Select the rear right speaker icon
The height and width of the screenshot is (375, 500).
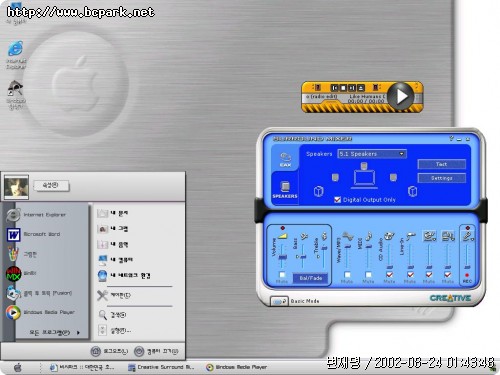(413, 191)
